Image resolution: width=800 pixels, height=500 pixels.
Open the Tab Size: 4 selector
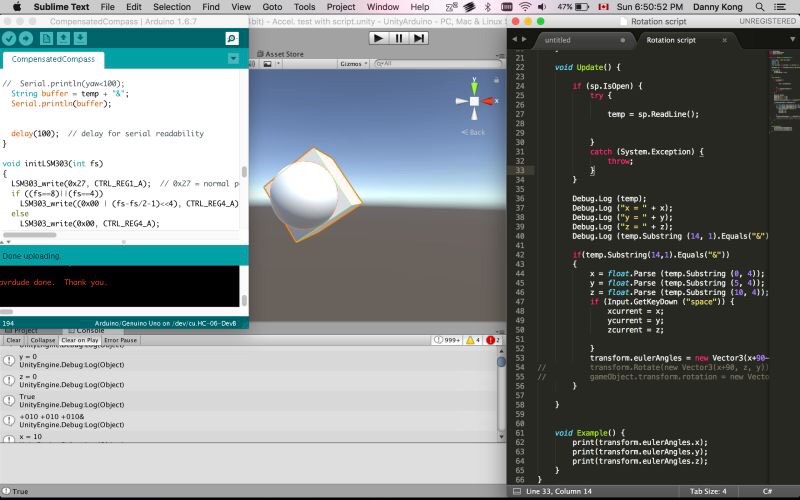pos(708,491)
